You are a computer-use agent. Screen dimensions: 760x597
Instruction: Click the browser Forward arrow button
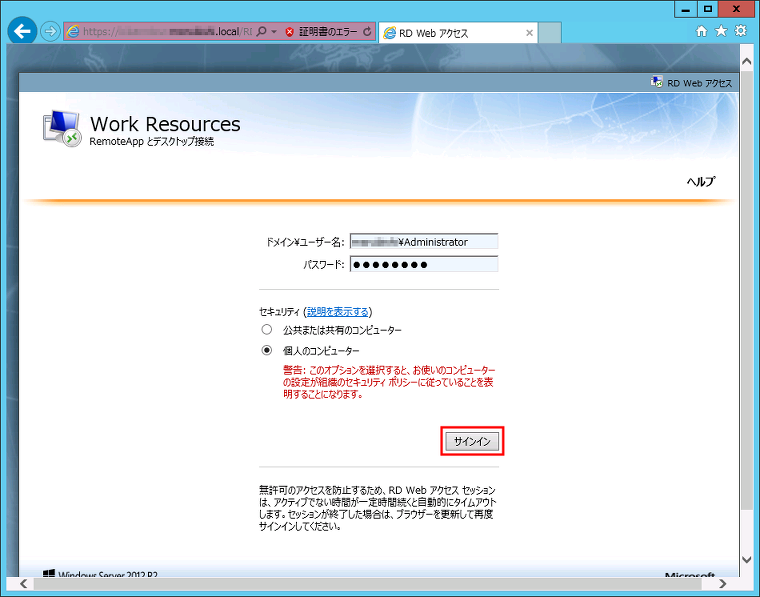click(x=49, y=32)
